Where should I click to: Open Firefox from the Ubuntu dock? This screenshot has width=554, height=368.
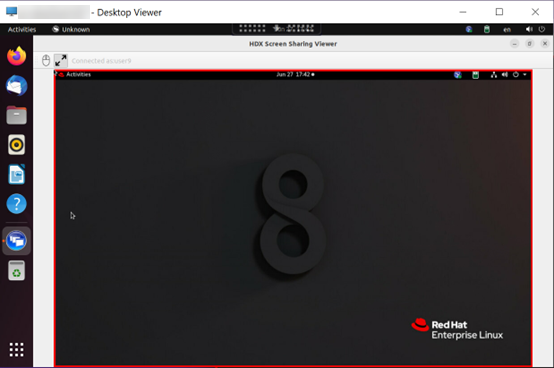coord(17,56)
